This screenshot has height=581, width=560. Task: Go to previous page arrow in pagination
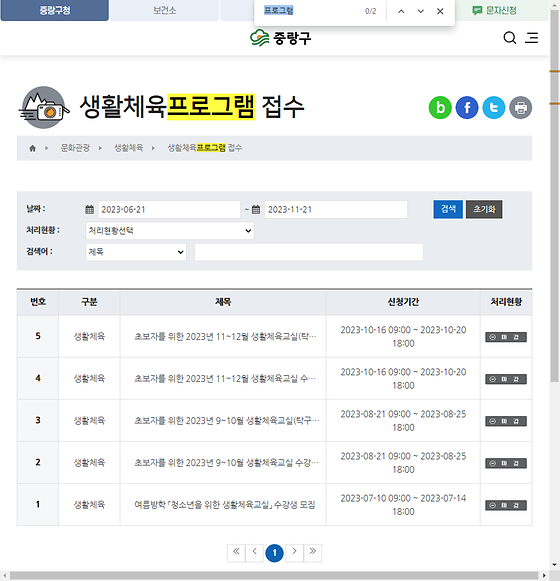(255, 553)
